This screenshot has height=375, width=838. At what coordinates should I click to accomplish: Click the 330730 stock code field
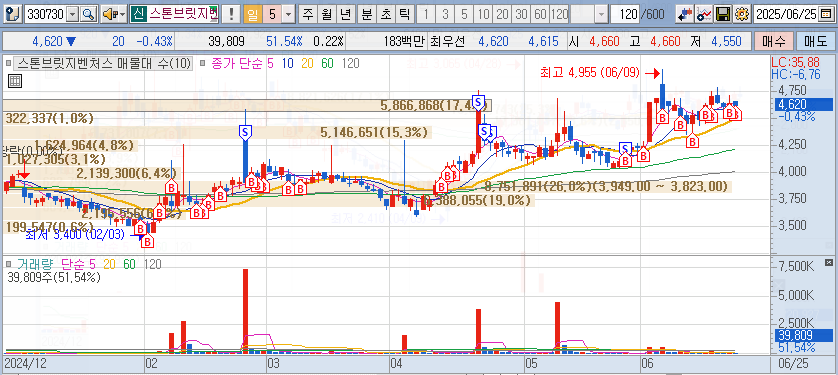(x=46, y=14)
